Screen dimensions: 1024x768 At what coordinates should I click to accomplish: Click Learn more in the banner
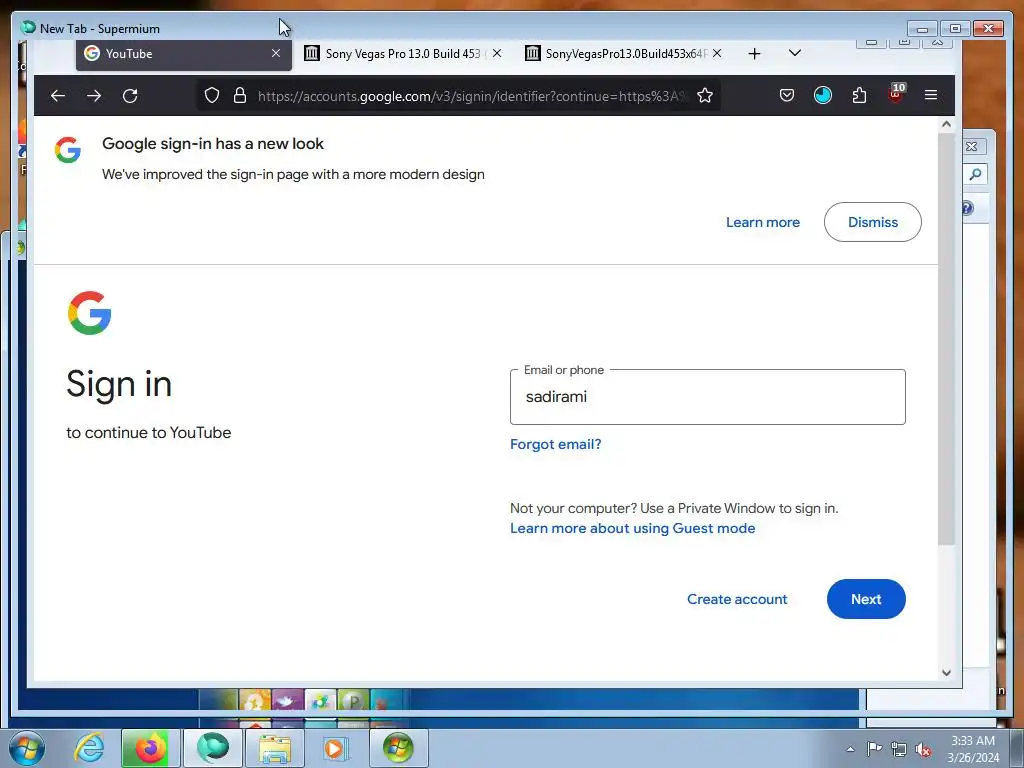pyautogui.click(x=763, y=222)
